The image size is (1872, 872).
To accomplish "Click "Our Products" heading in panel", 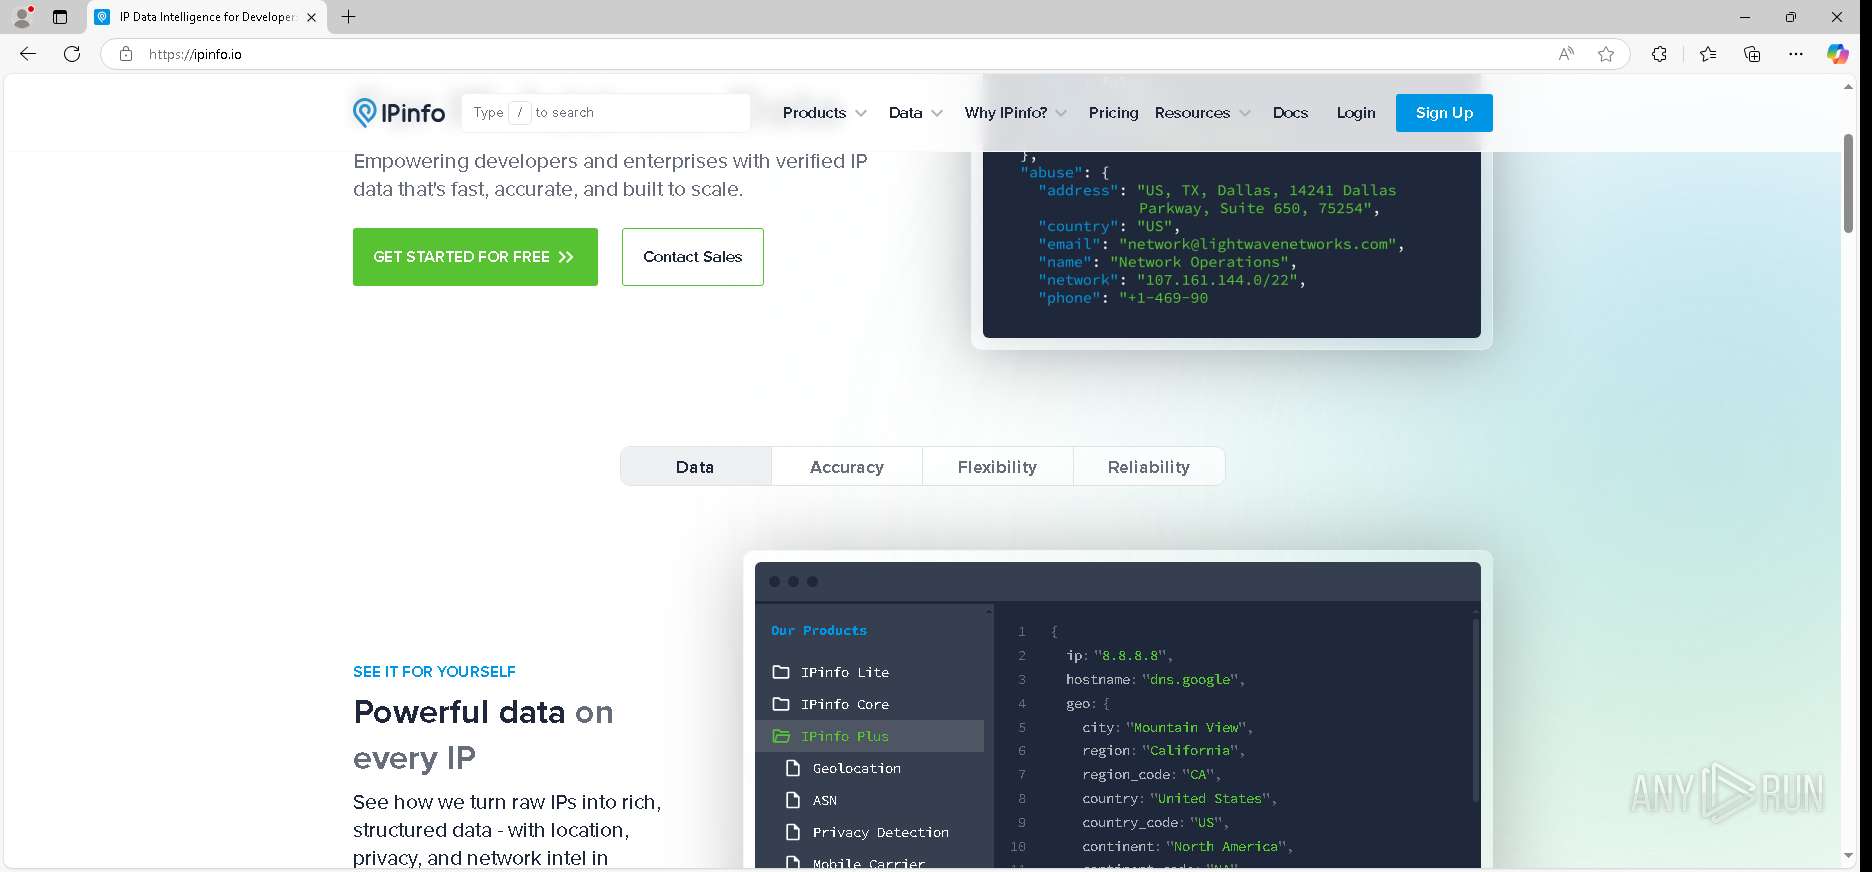I will pos(819,631).
